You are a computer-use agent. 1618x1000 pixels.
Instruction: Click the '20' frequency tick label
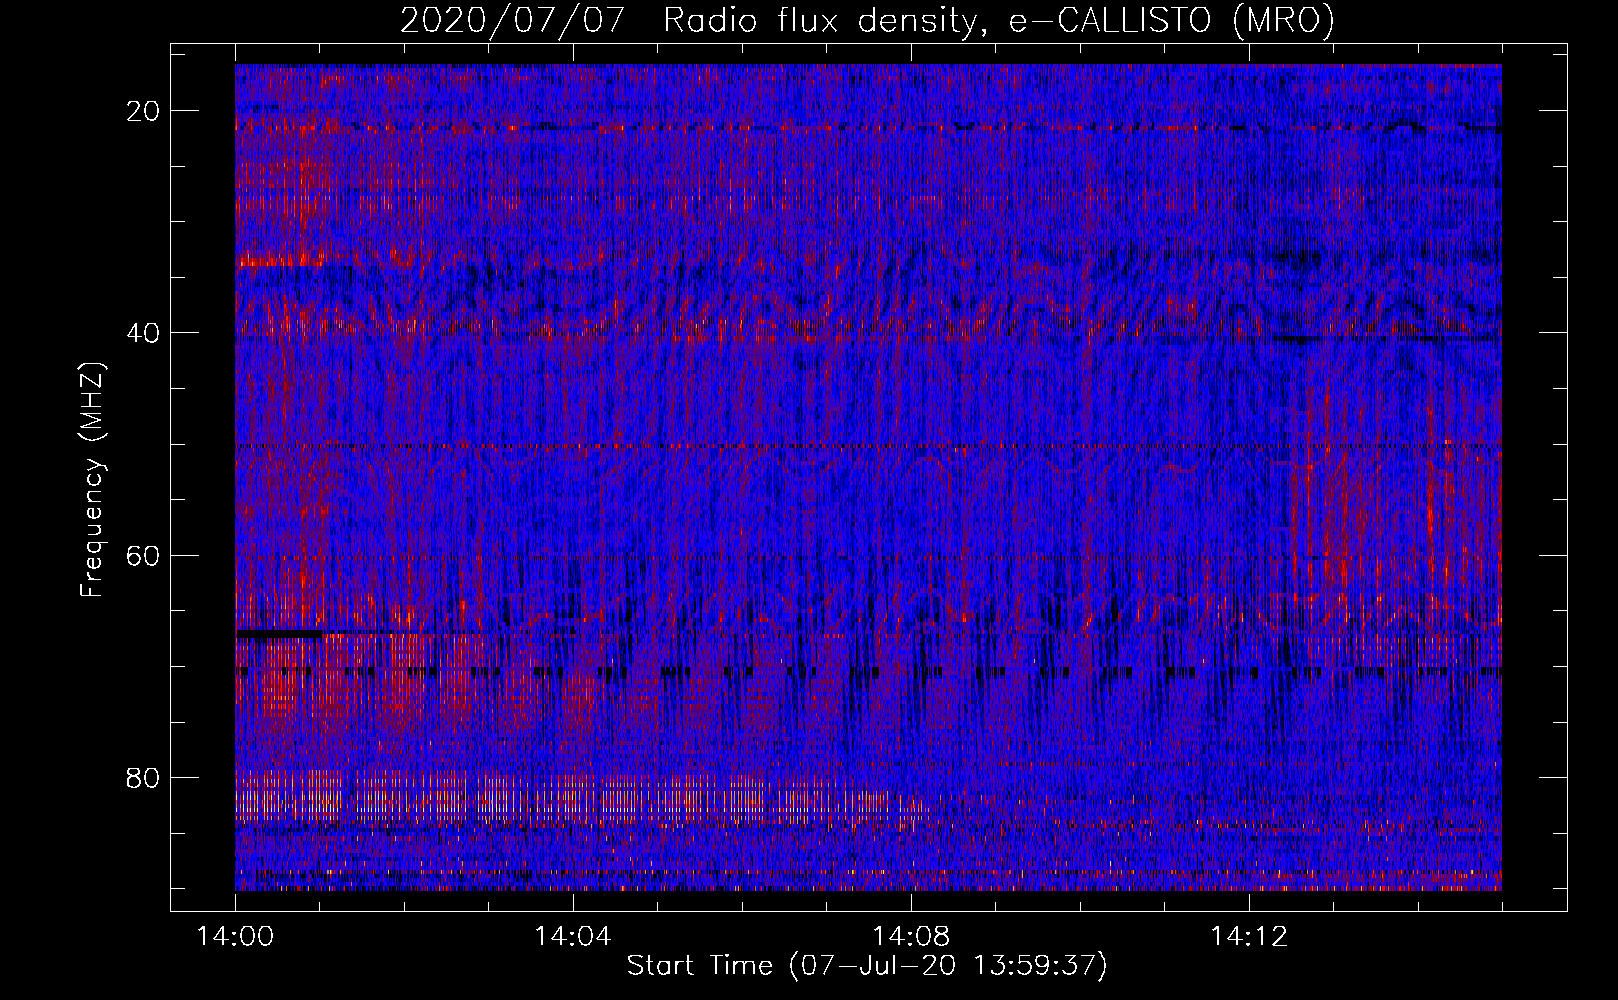click(144, 111)
